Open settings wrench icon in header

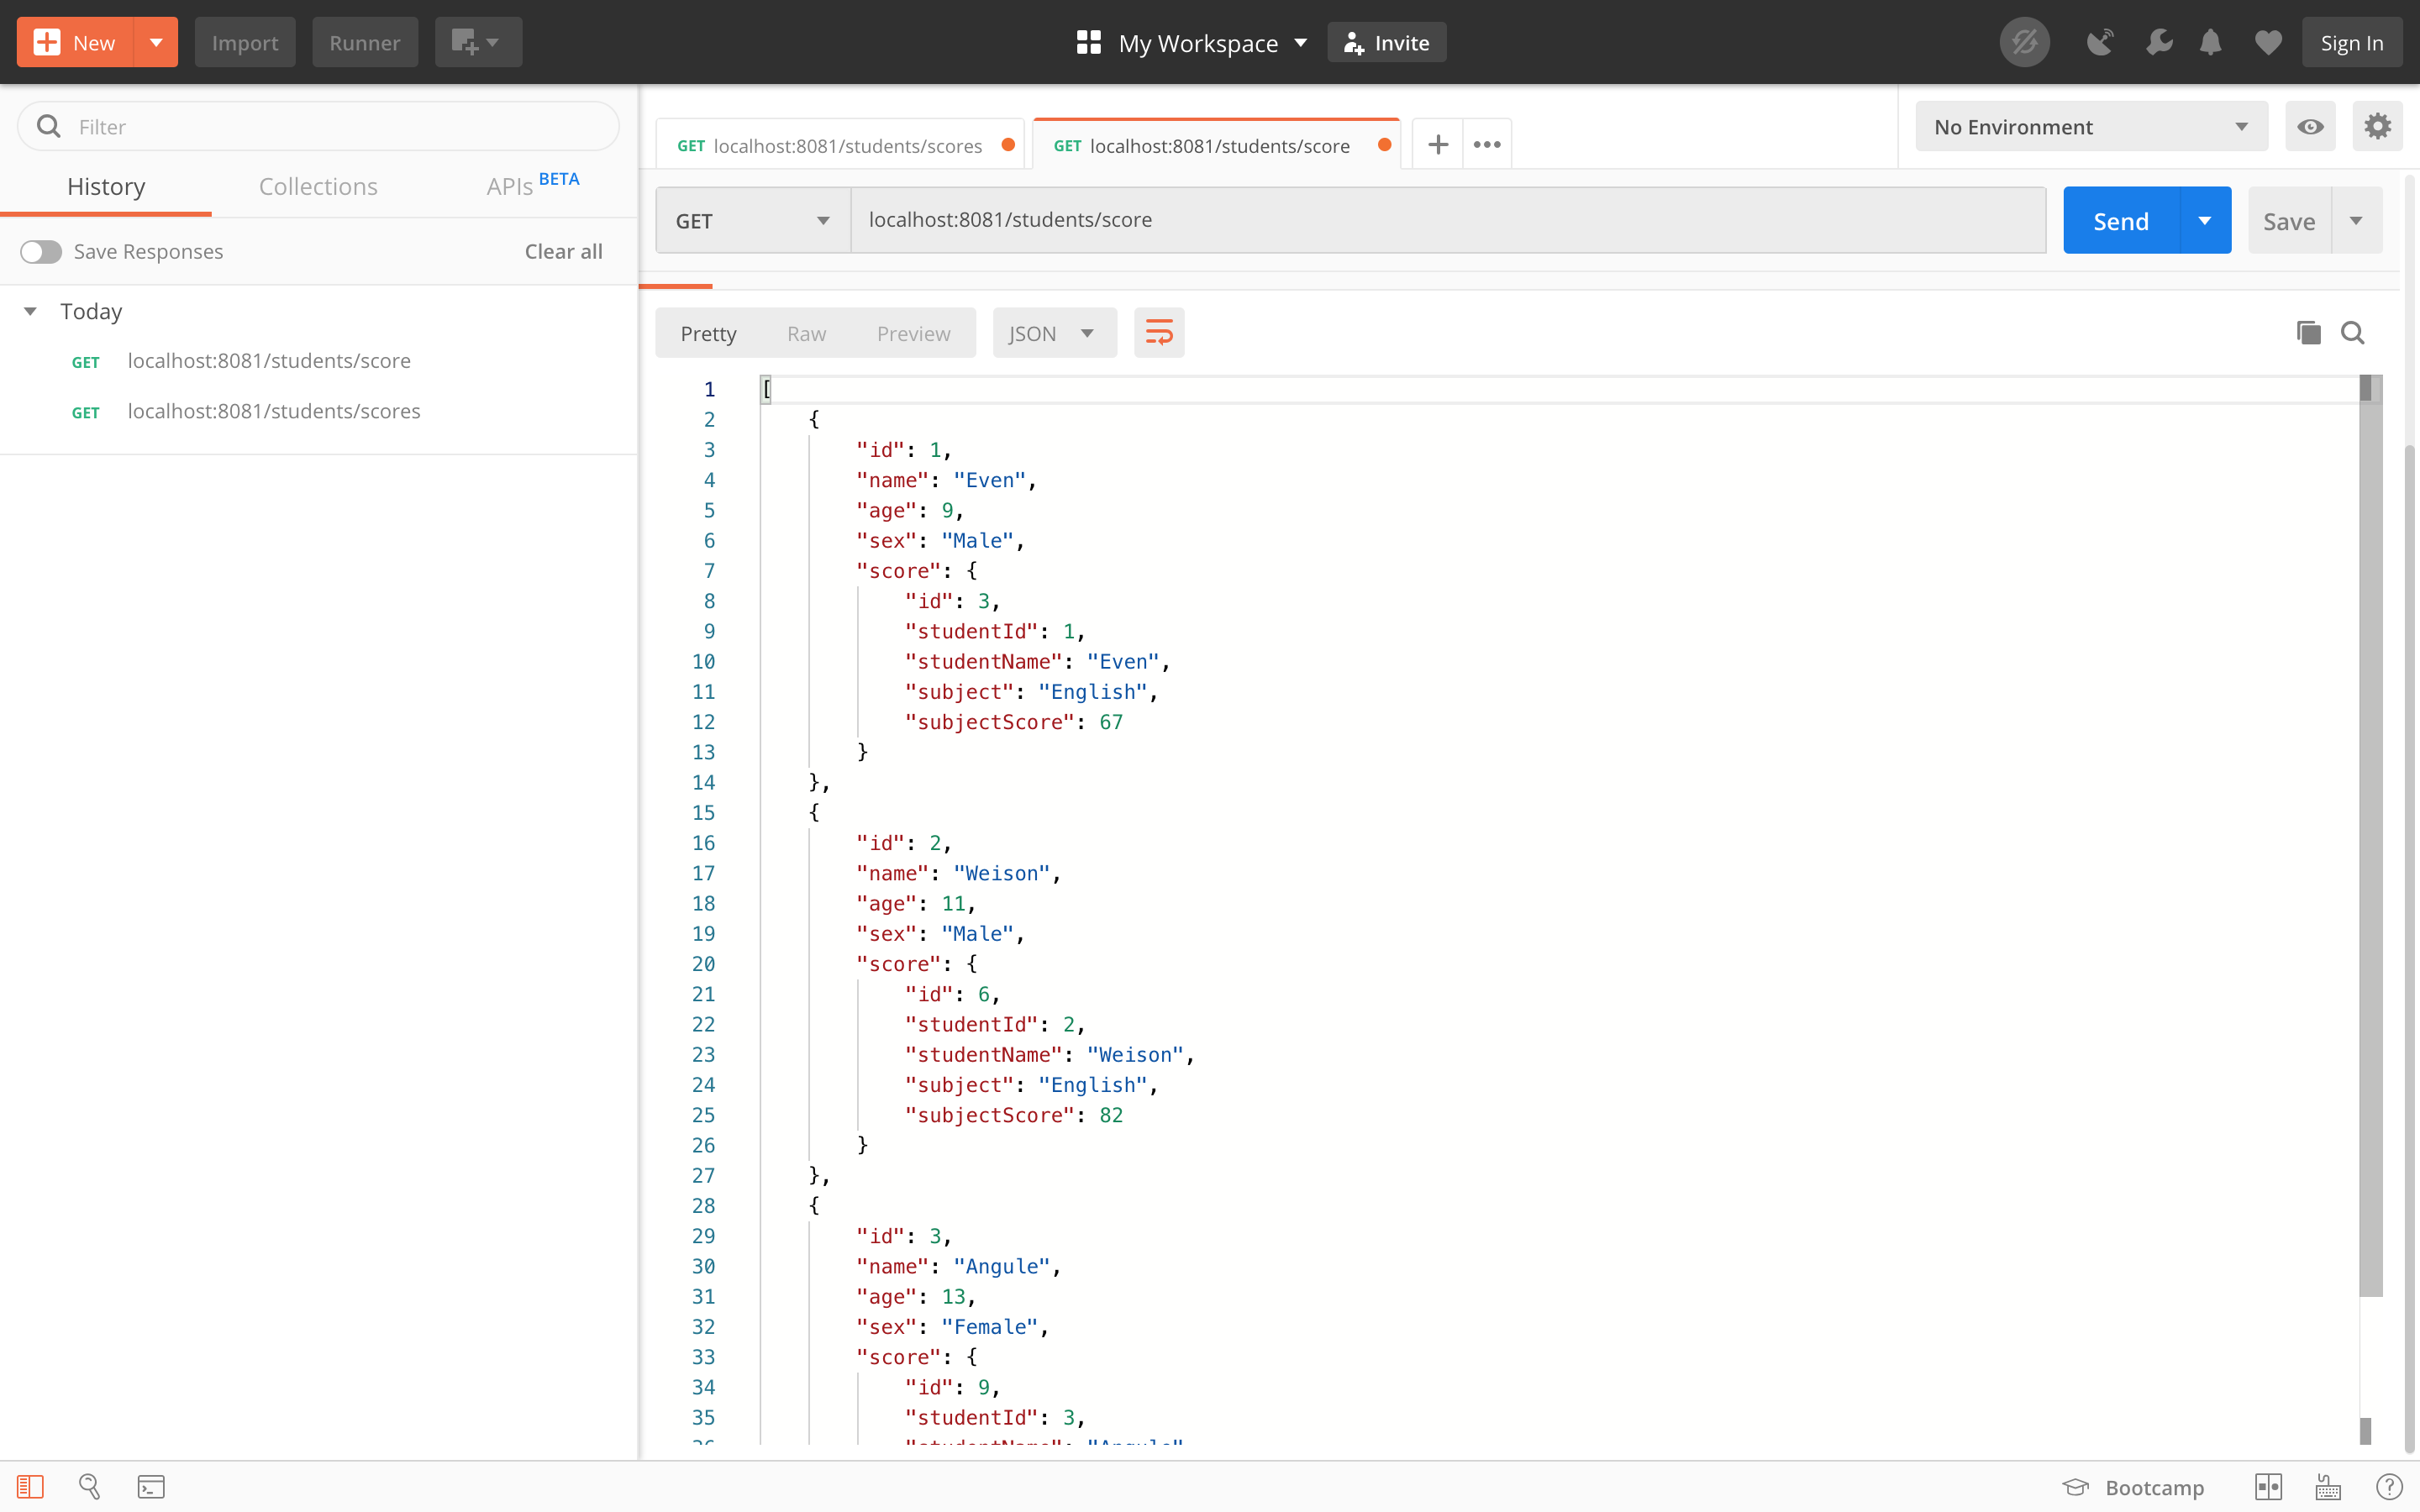(x=2158, y=43)
